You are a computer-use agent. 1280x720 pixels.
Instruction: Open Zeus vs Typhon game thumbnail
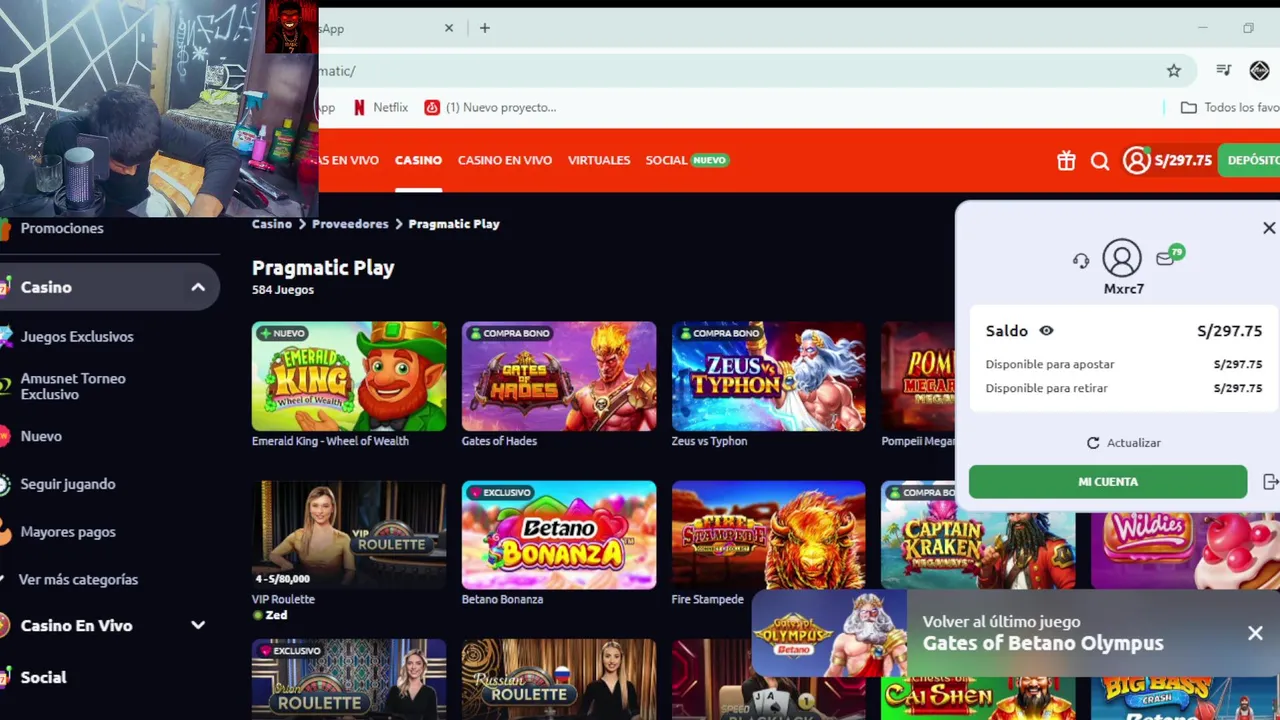[x=769, y=376]
